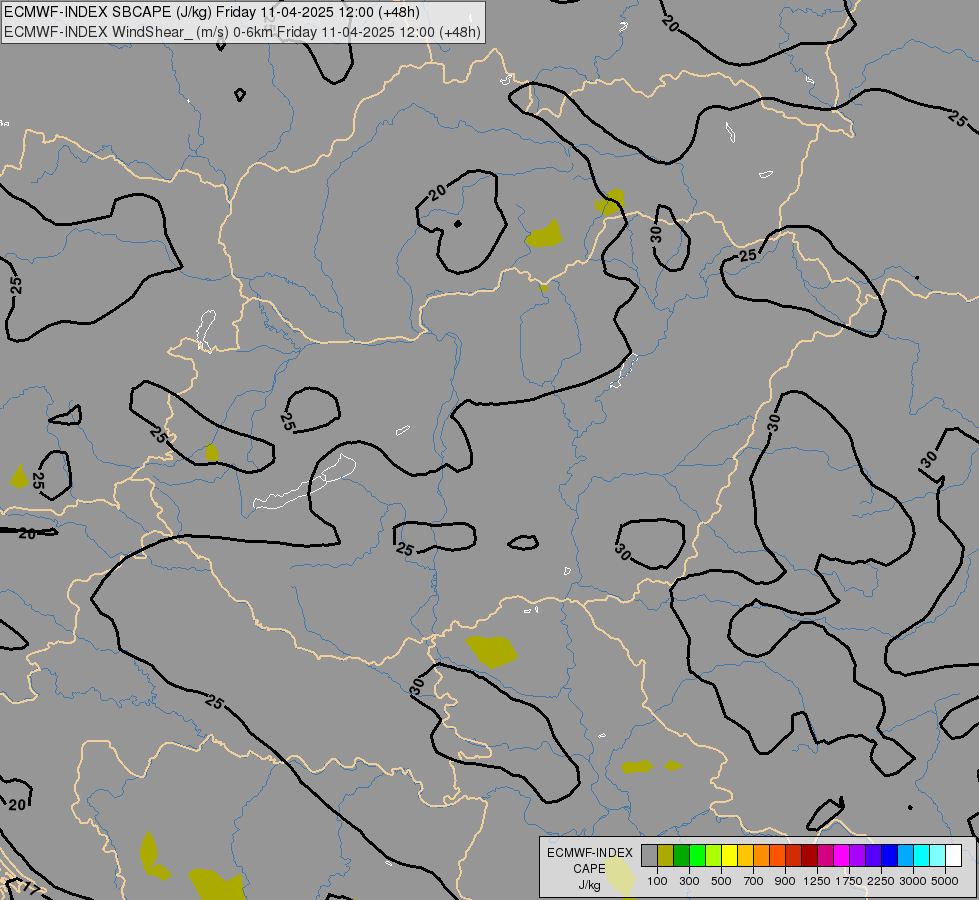The height and width of the screenshot is (900, 979).
Task: Select the dark red swatch above 1250
Action: [x=809, y=855]
